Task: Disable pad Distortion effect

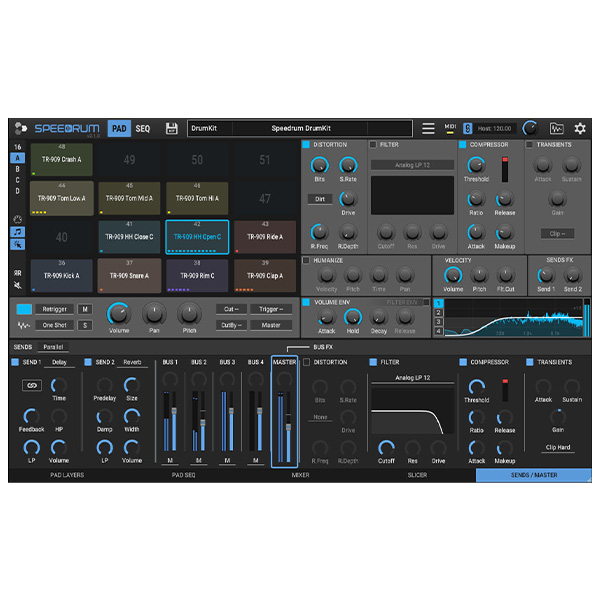Action: [x=306, y=145]
